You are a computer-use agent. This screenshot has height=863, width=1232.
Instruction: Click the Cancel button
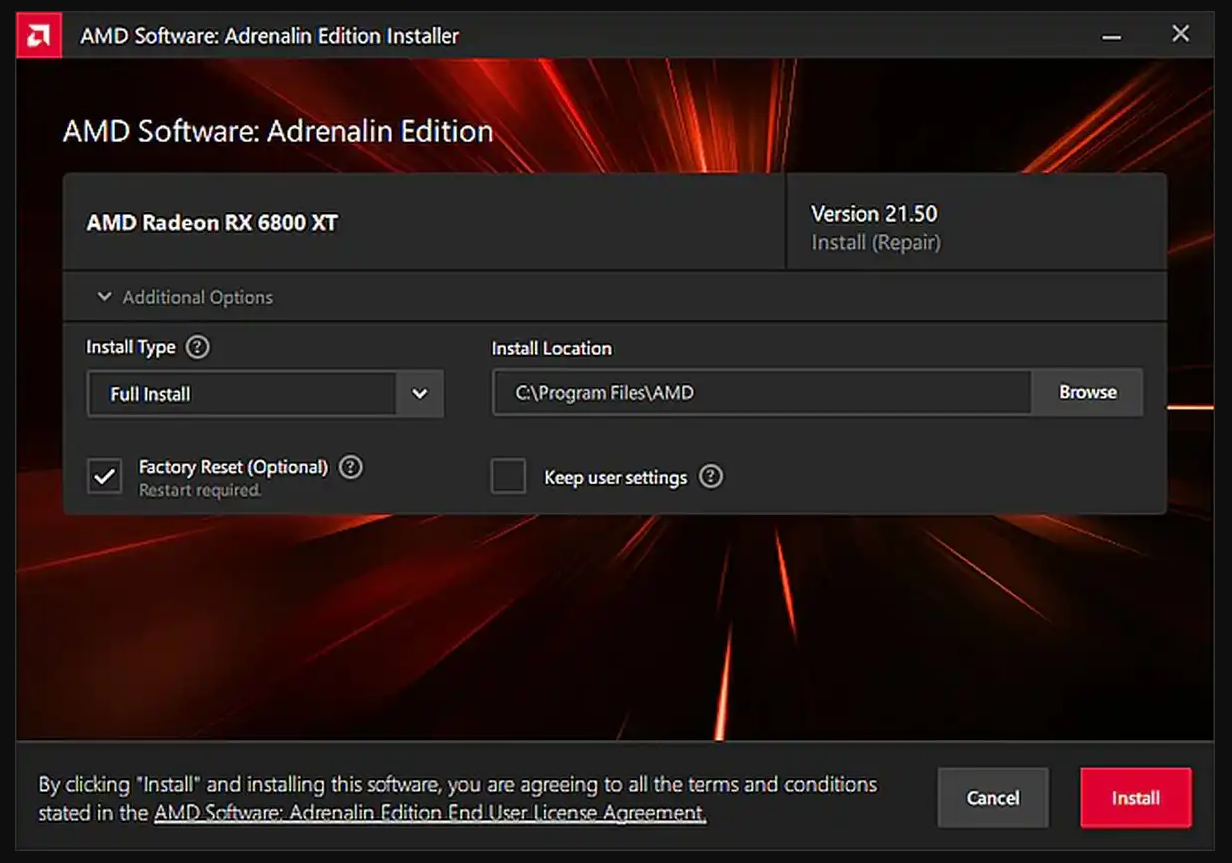click(x=992, y=798)
